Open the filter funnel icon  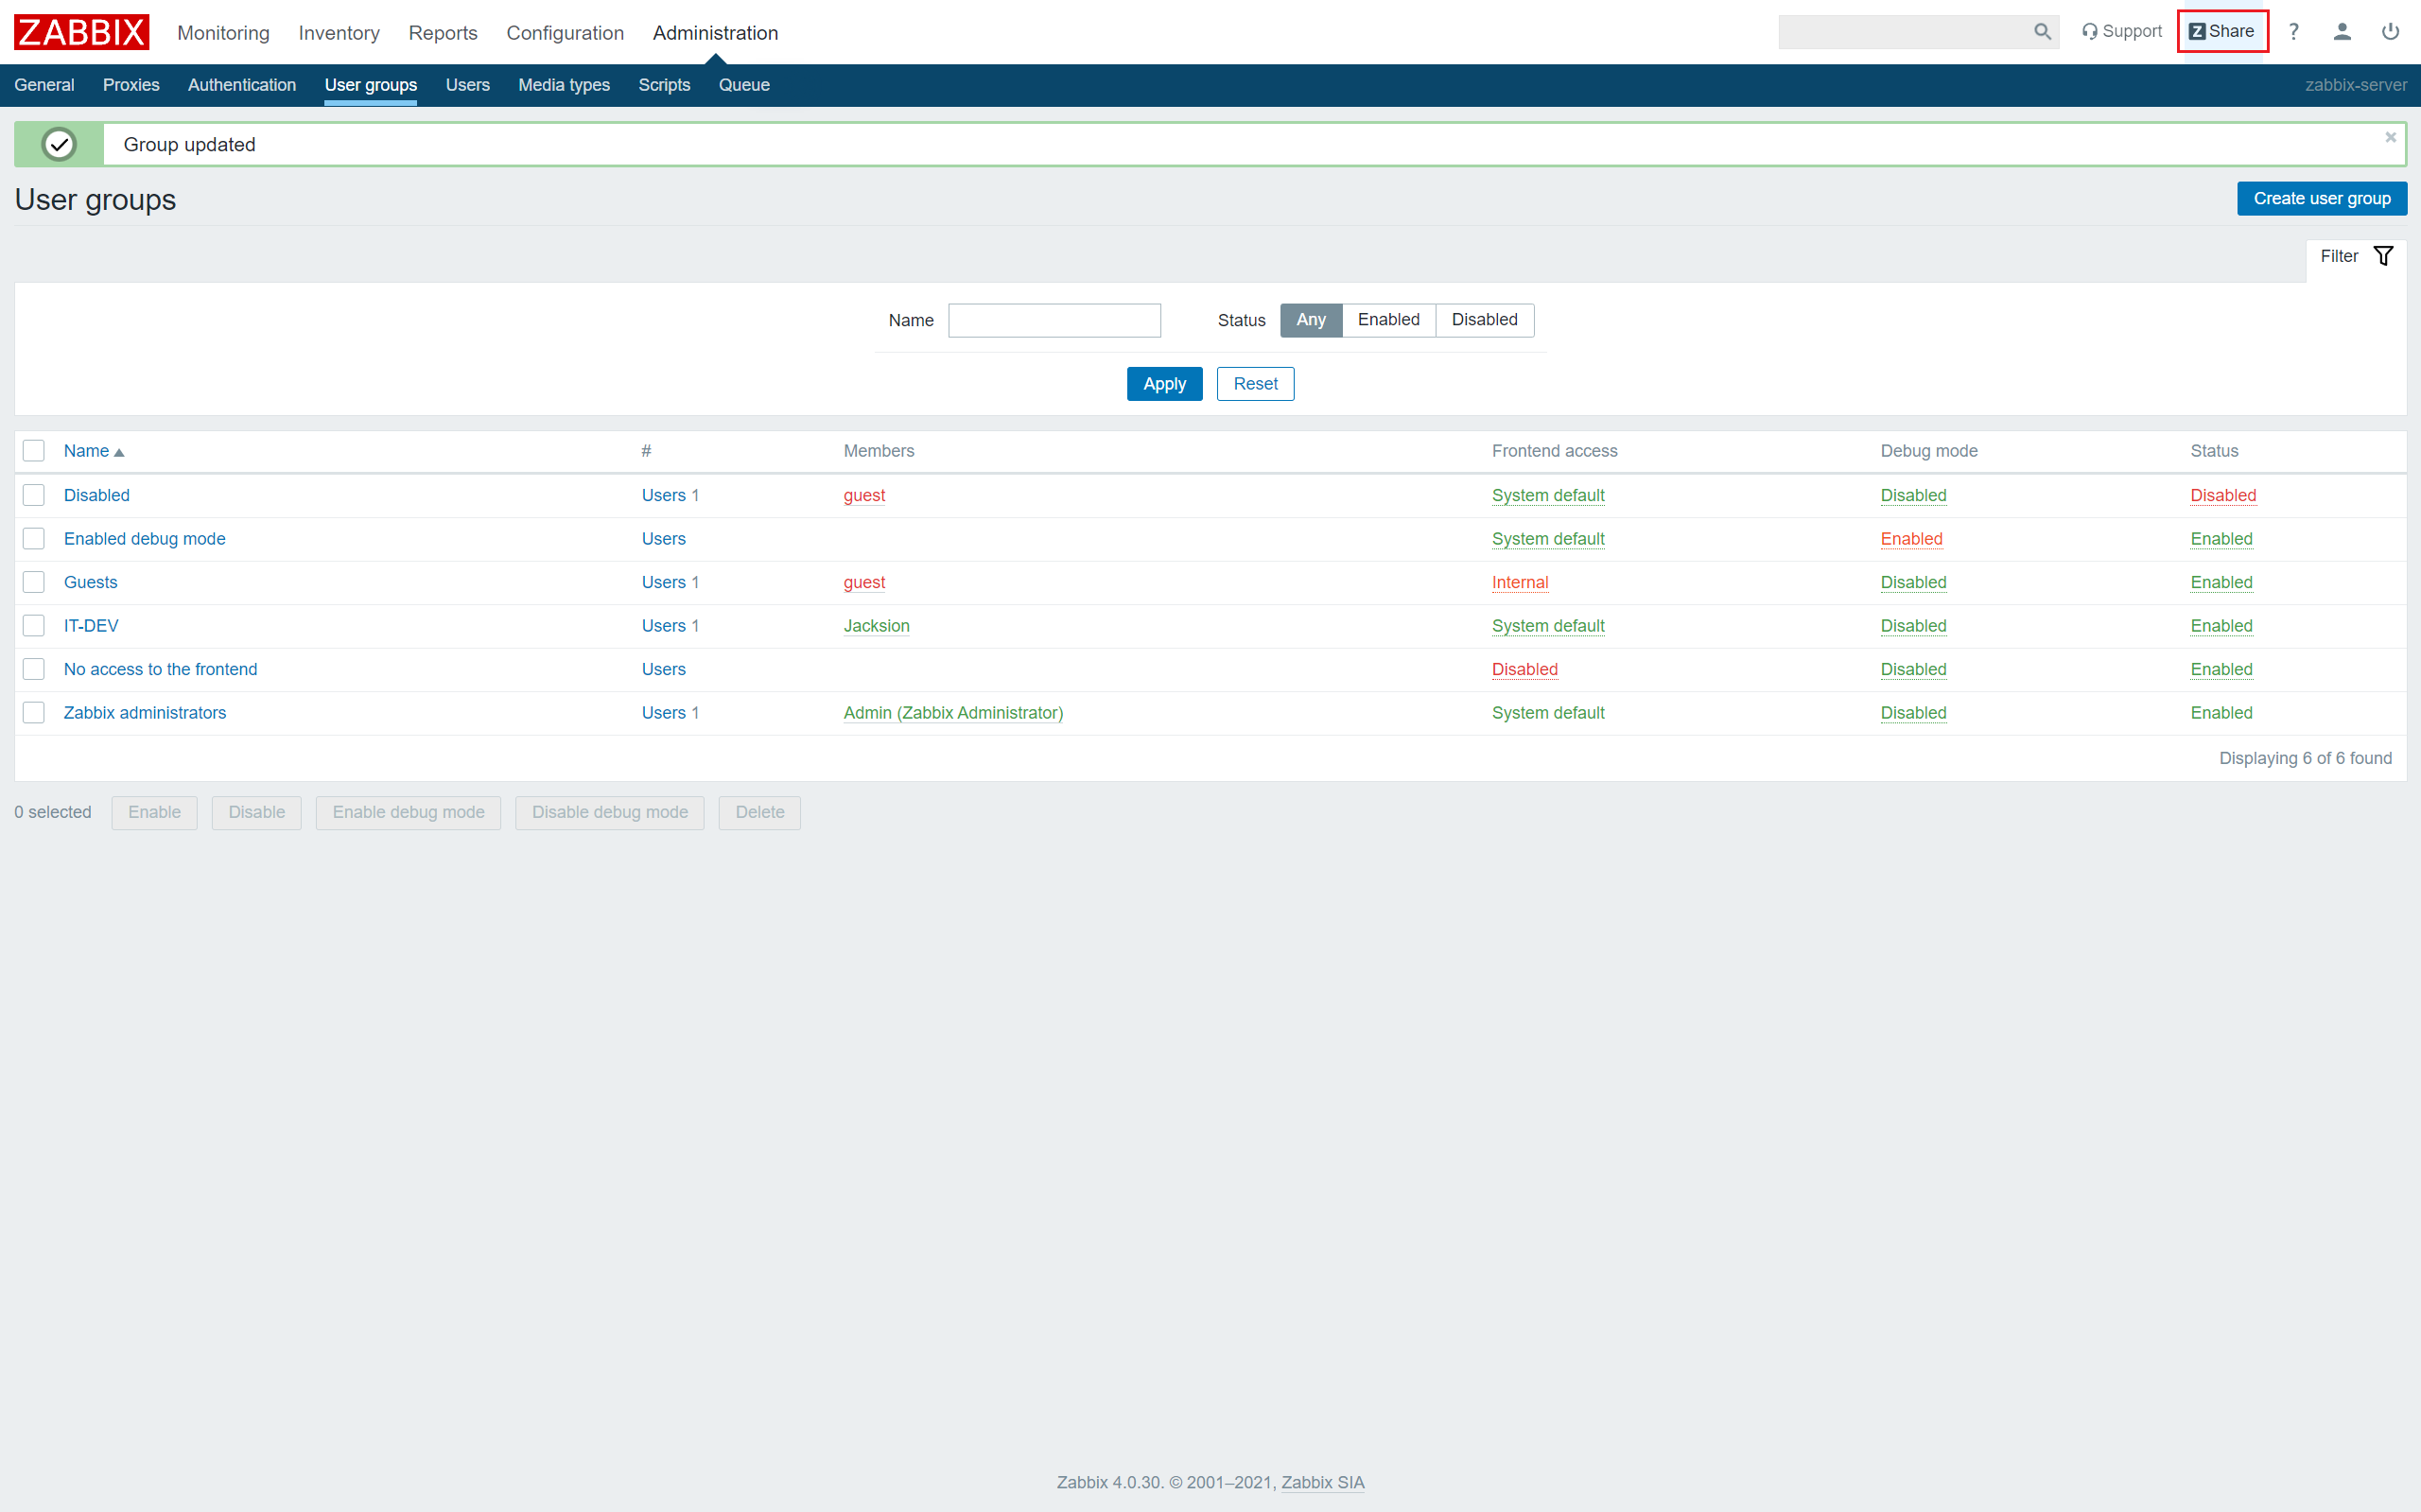[x=2385, y=256]
